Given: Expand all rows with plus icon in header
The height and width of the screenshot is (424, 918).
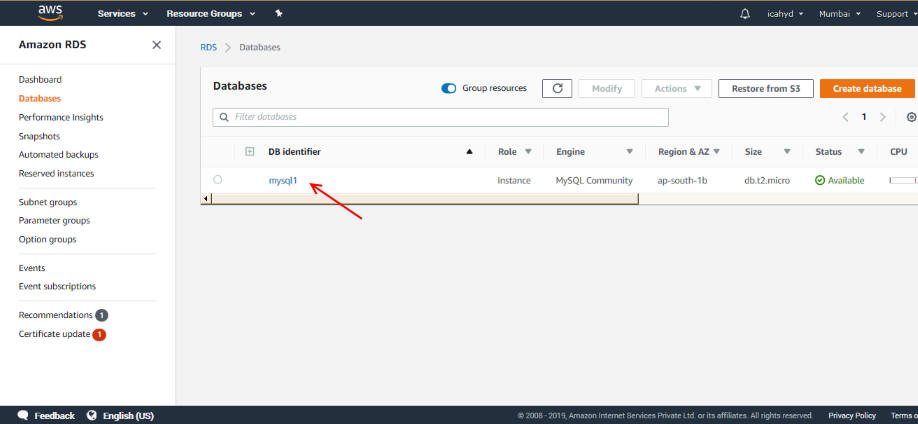Looking at the screenshot, I should tap(249, 152).
